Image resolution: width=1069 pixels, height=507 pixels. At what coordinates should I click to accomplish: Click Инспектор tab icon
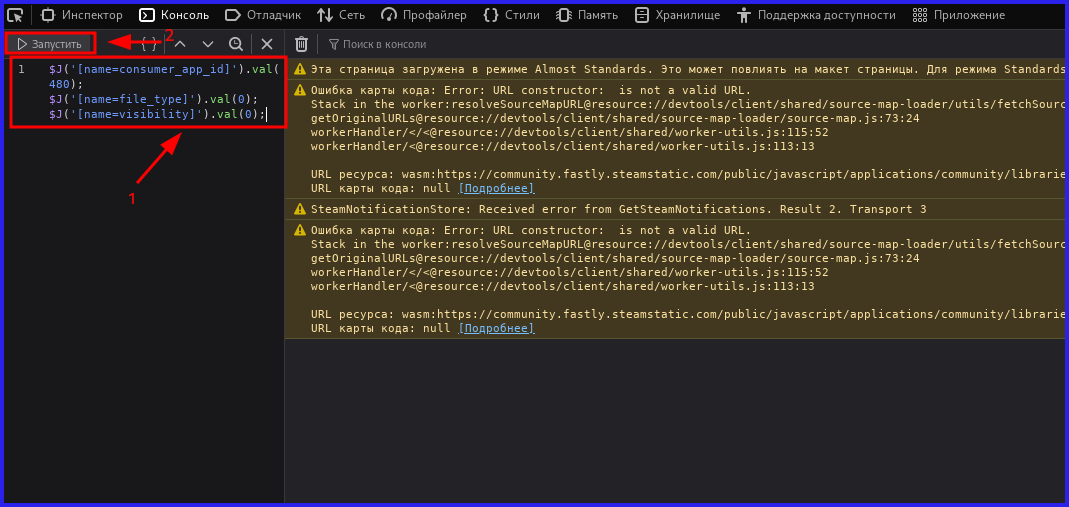point(48,15)
